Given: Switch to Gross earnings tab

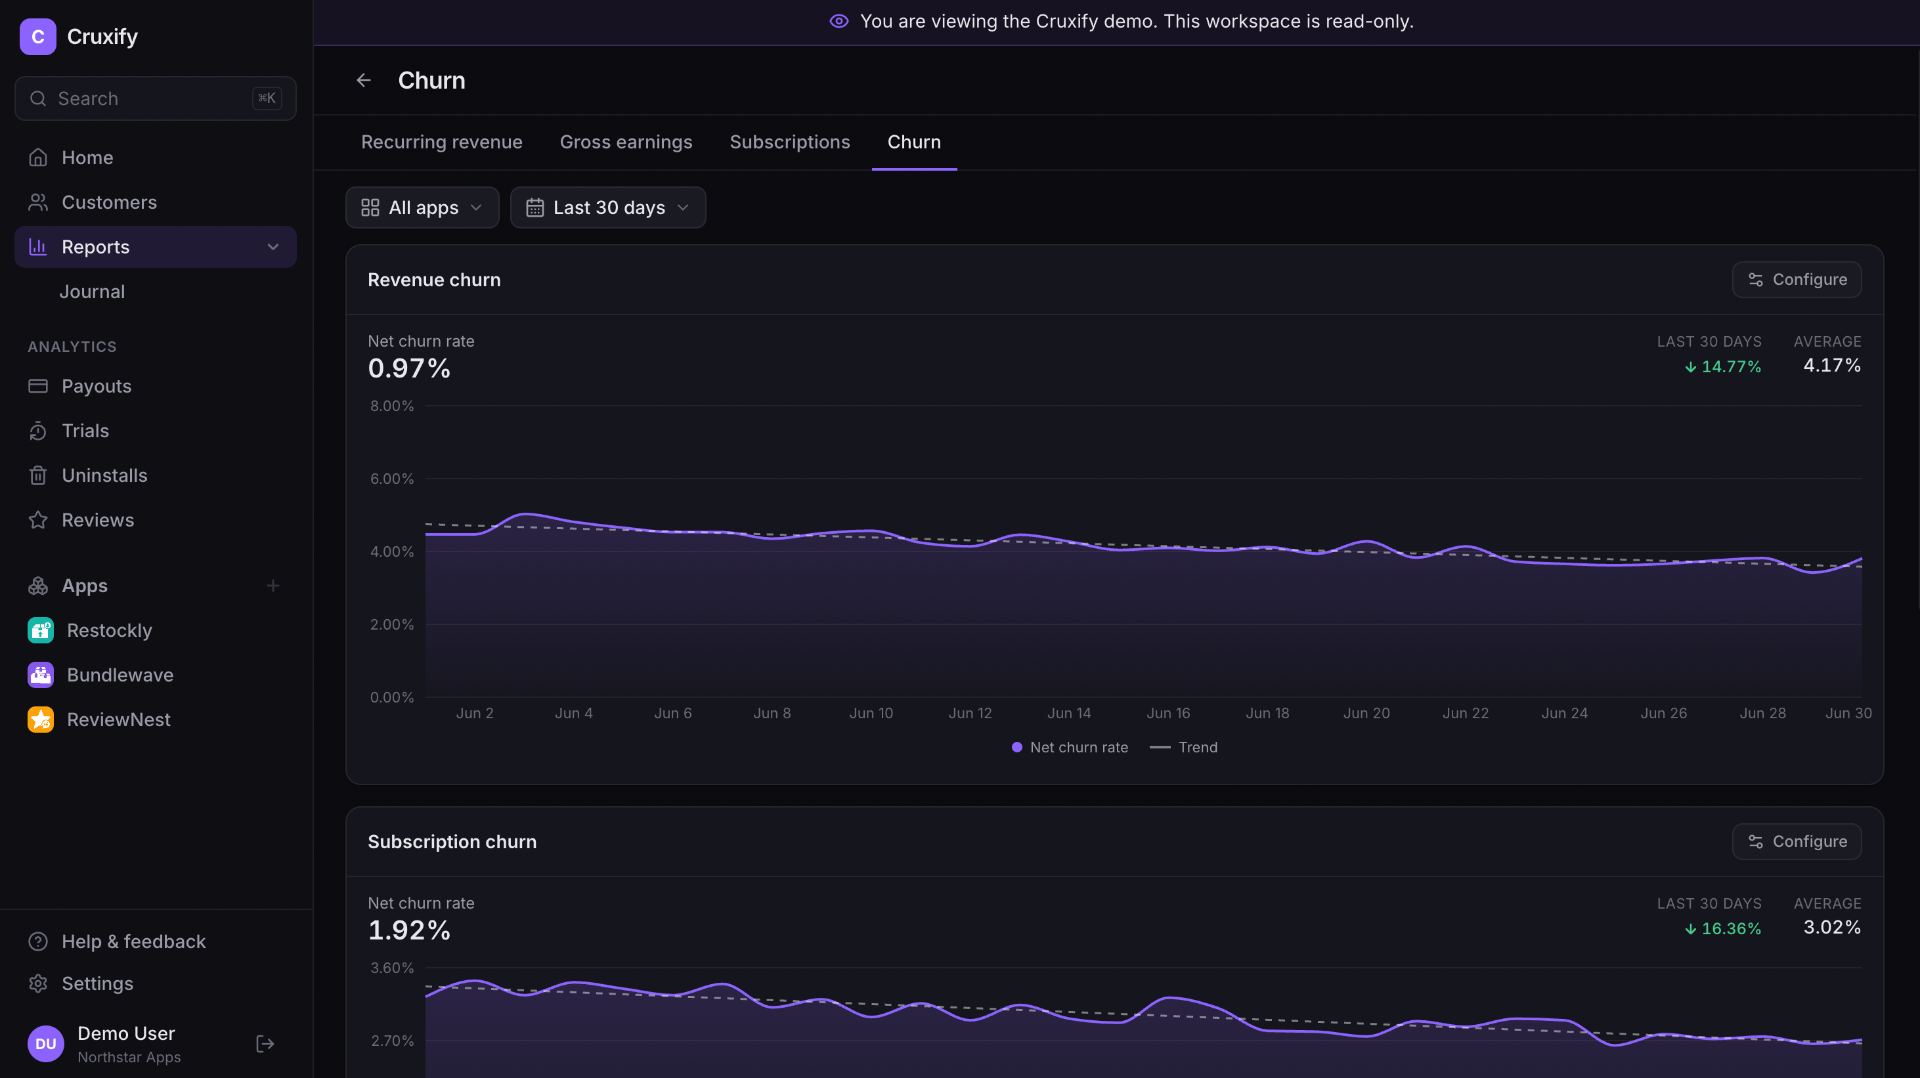Looking at the screenshot, I should click(626, 142).
